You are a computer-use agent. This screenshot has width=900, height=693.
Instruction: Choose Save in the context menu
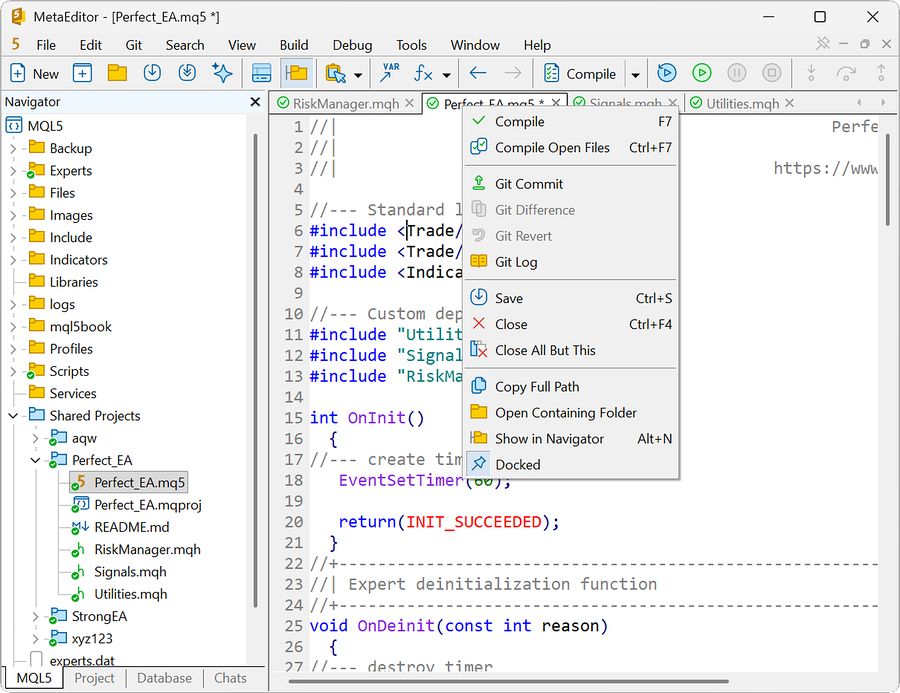pyautogui.click(x=571, y=298)
